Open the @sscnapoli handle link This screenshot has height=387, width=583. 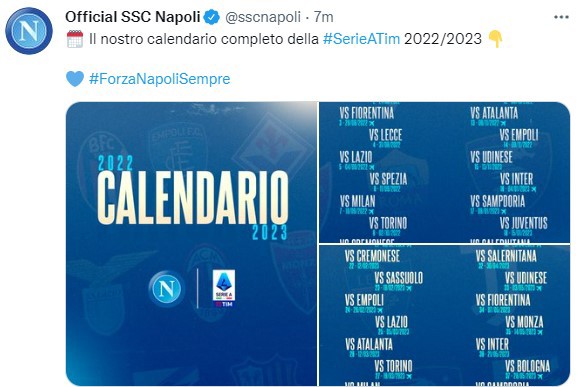(x=263, y=17)
